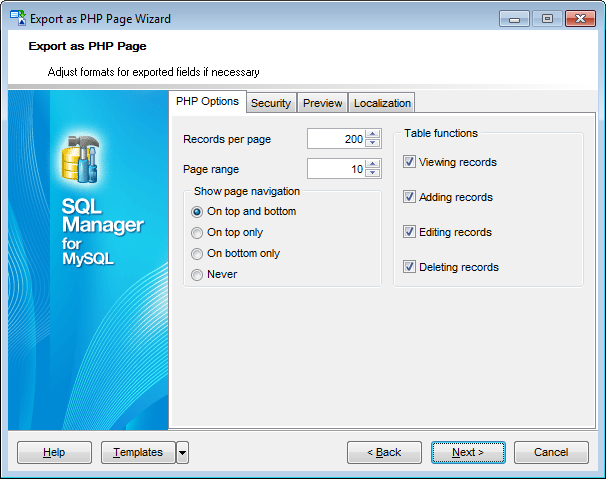Click inside the Page range field
This screenshot has width=606, height=479.
tap(335, 169)
